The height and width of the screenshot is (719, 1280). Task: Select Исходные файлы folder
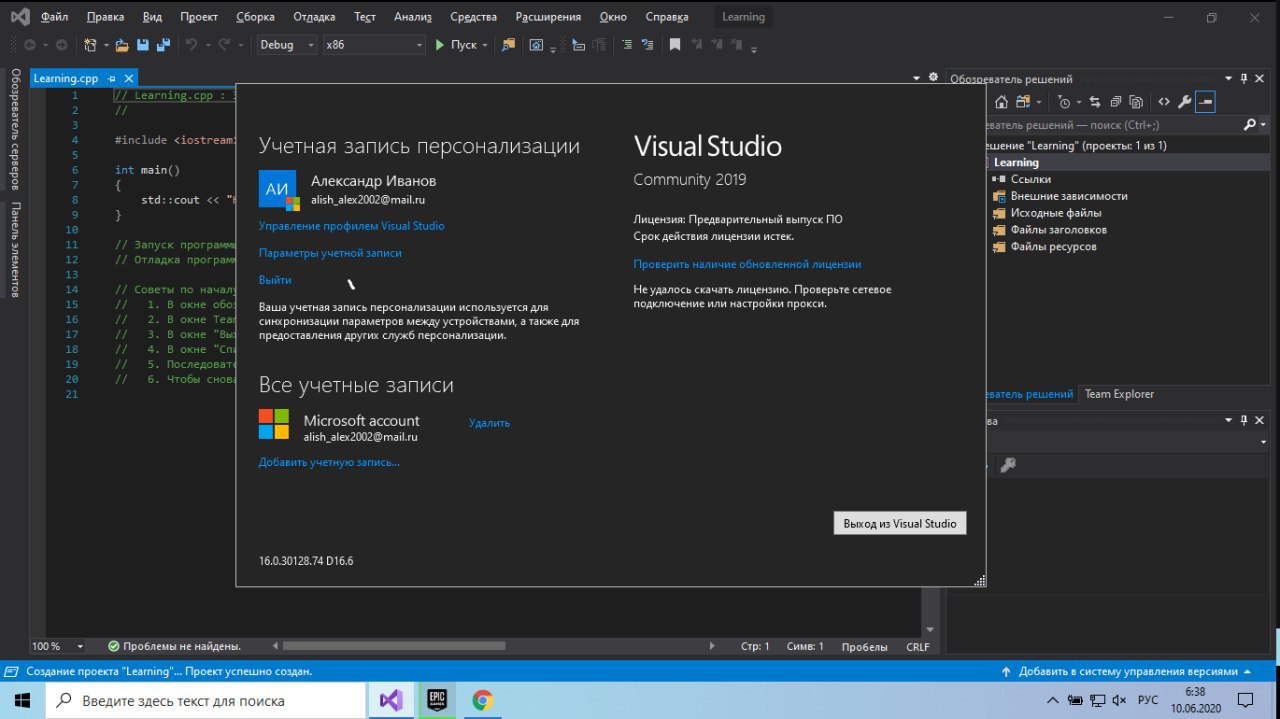pyautogui.click(x=1055, y=213)
